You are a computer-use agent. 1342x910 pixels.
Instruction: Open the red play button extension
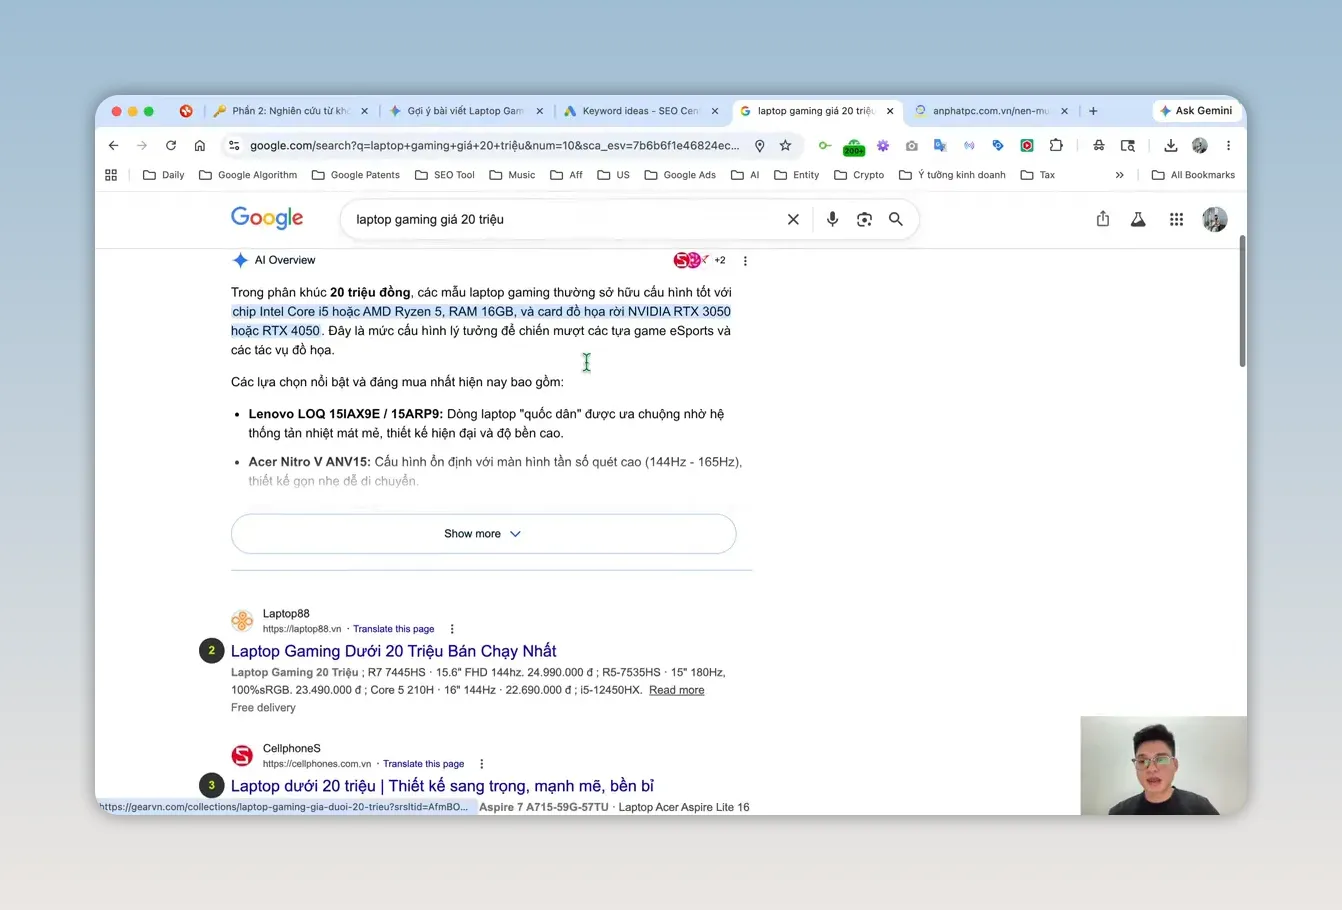pyautogui.click(x=1027, y=146)
